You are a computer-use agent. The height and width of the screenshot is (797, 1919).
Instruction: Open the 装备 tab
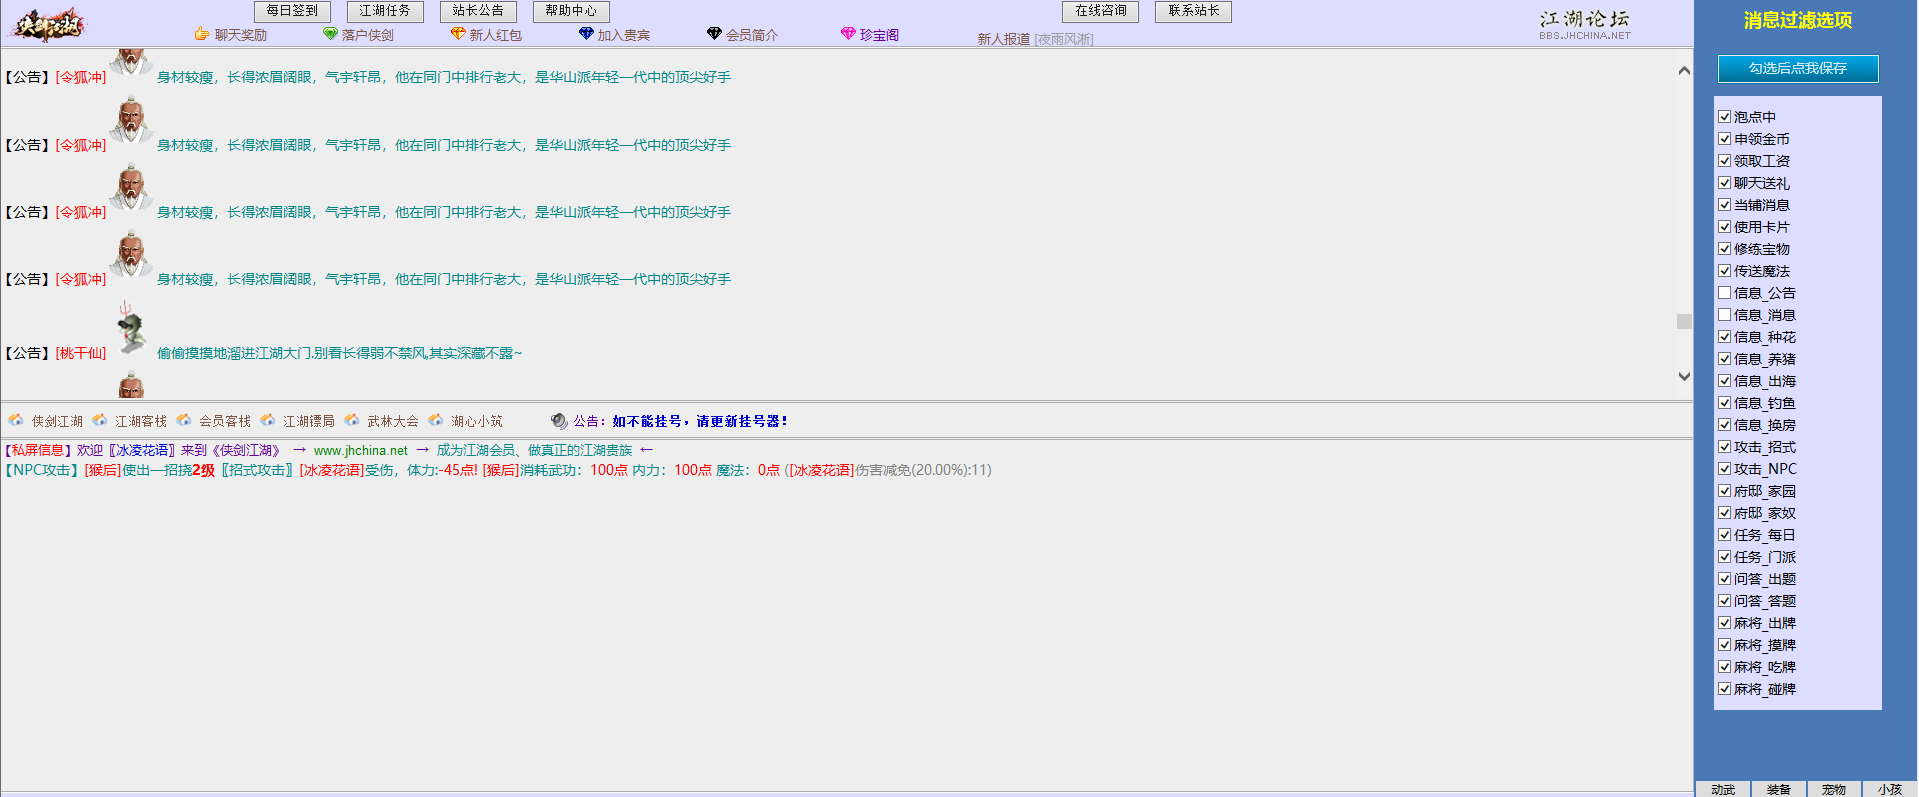point(1778,789)
